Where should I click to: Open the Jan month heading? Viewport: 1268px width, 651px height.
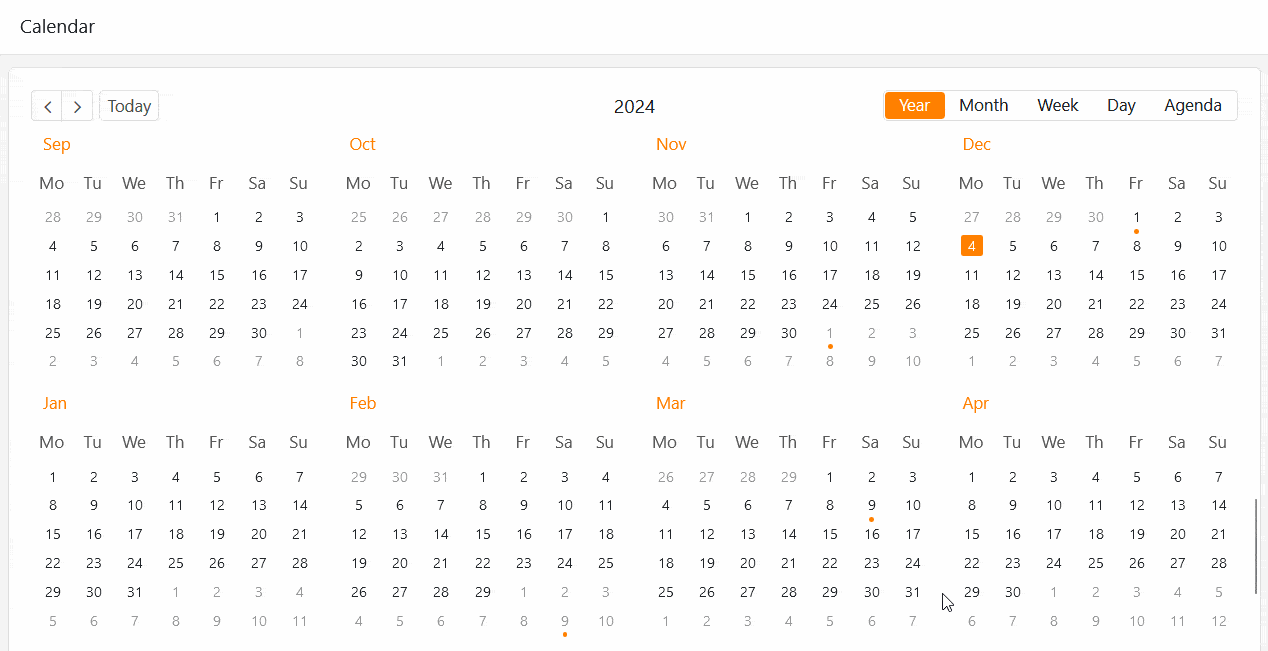tap(55, 403)
